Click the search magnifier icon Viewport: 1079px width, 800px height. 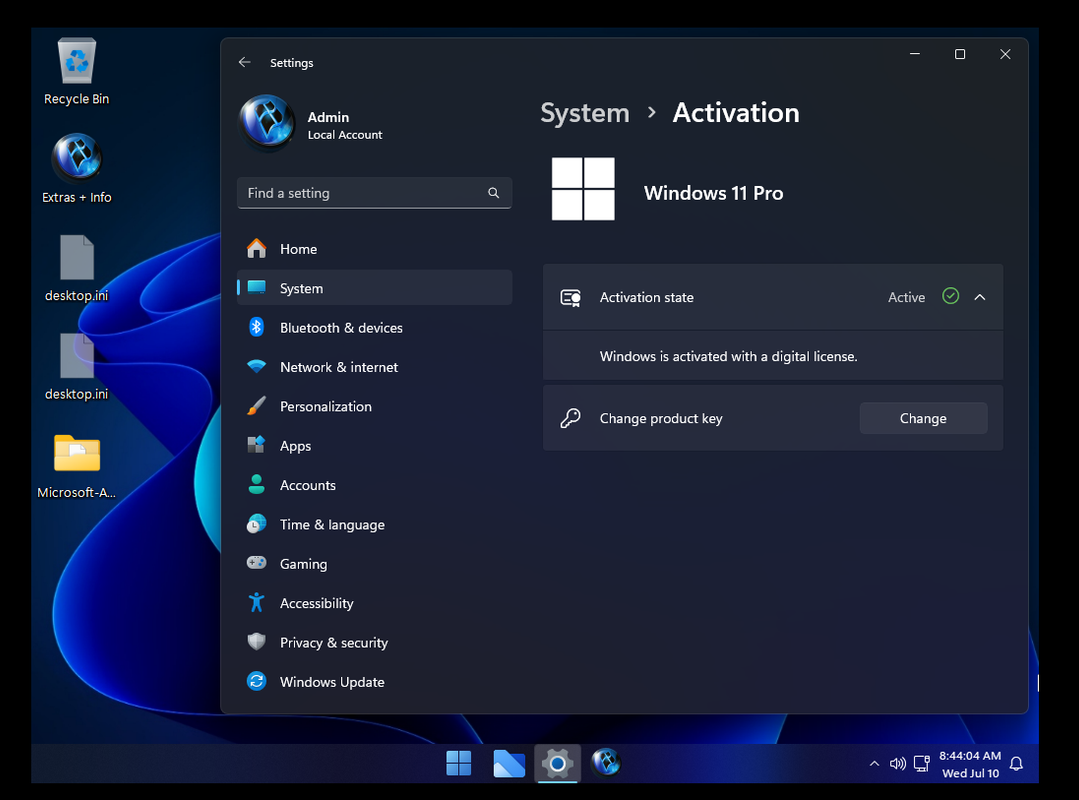click(493, 193)
